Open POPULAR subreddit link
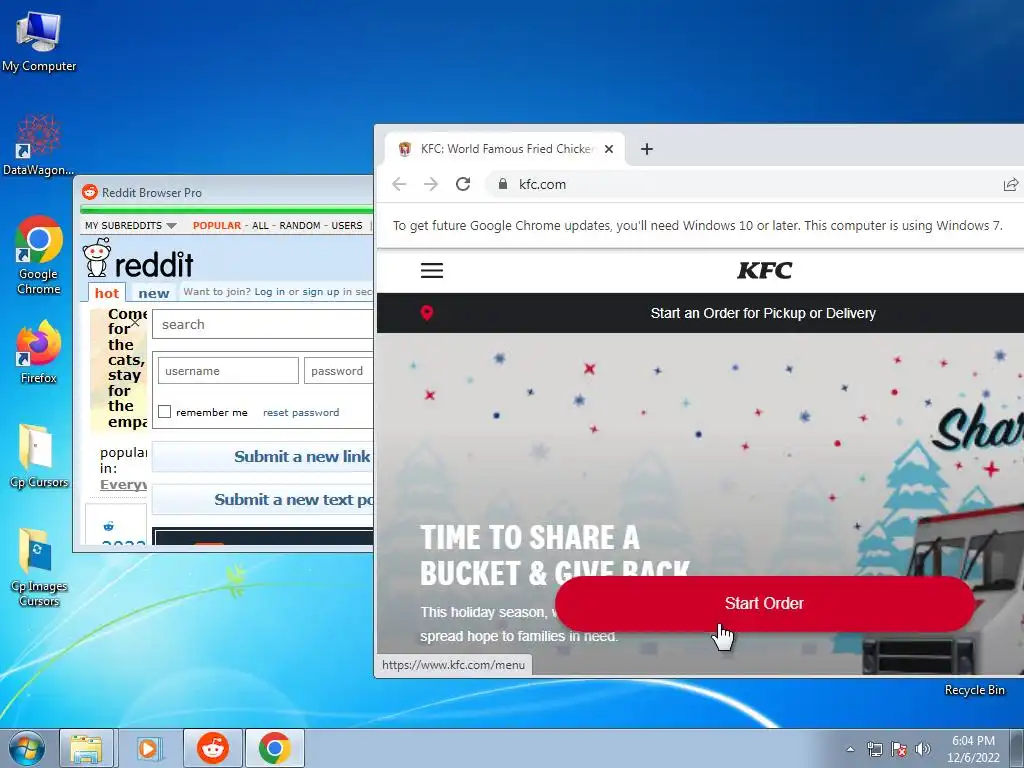 point(217,225)
